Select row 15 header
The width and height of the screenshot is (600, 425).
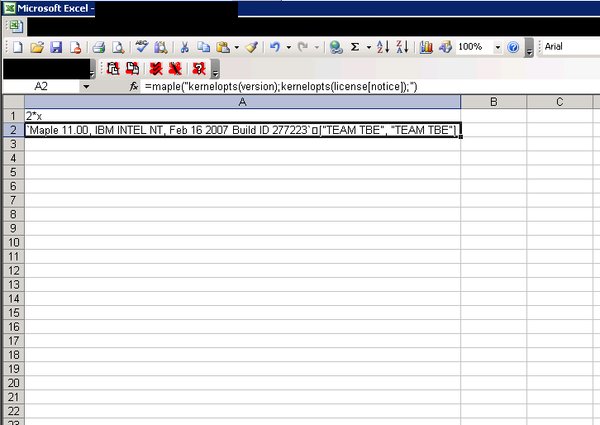pyautogui.click(x=13, y=313)
